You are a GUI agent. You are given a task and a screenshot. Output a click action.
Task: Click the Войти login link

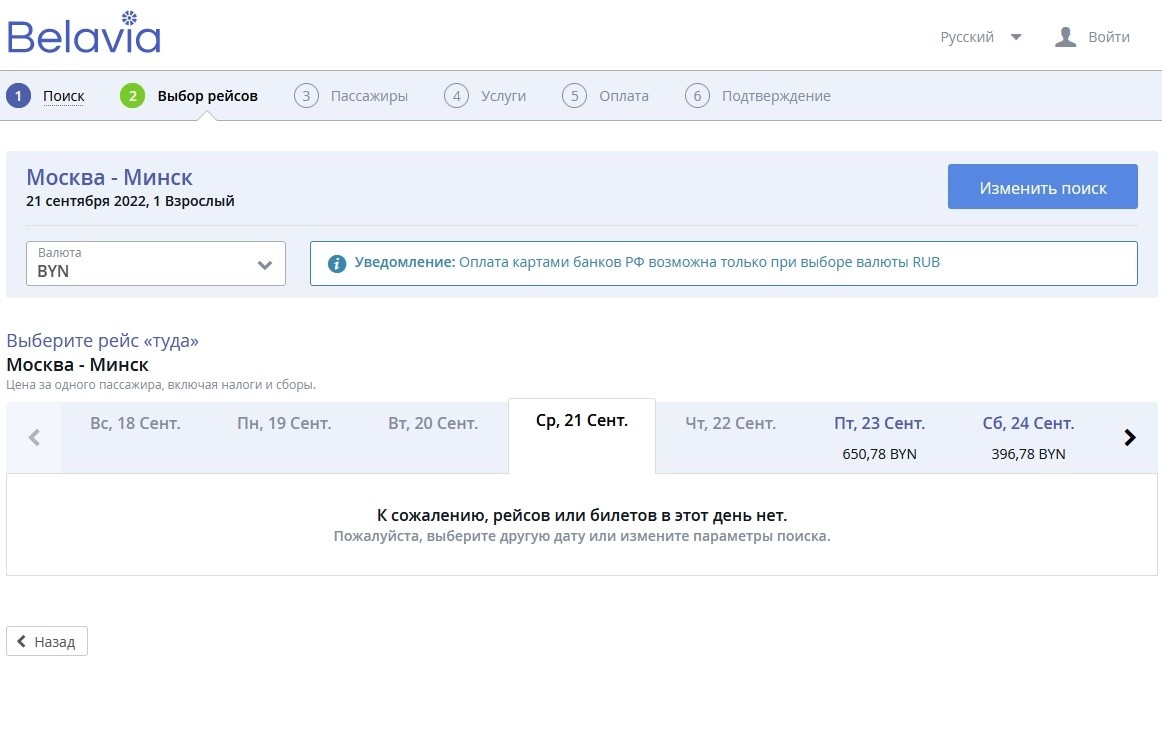(x=1109, y=37)
